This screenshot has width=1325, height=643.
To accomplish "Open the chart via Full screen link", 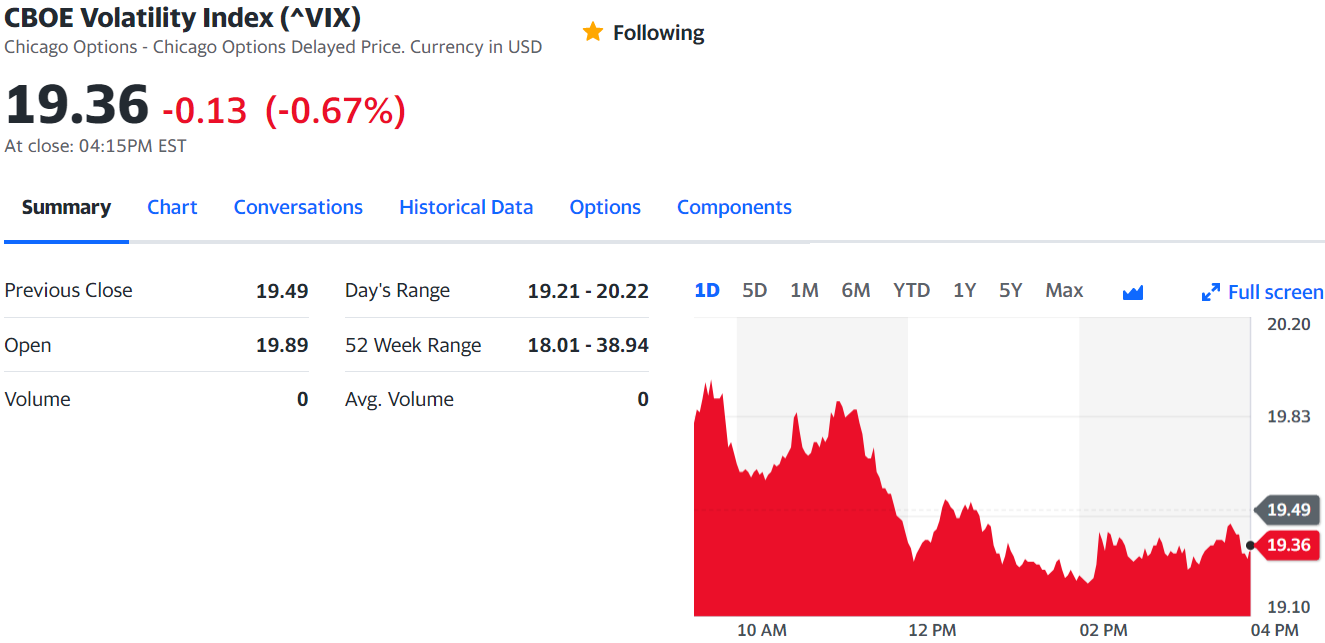I will click(x=1275, y=292).
